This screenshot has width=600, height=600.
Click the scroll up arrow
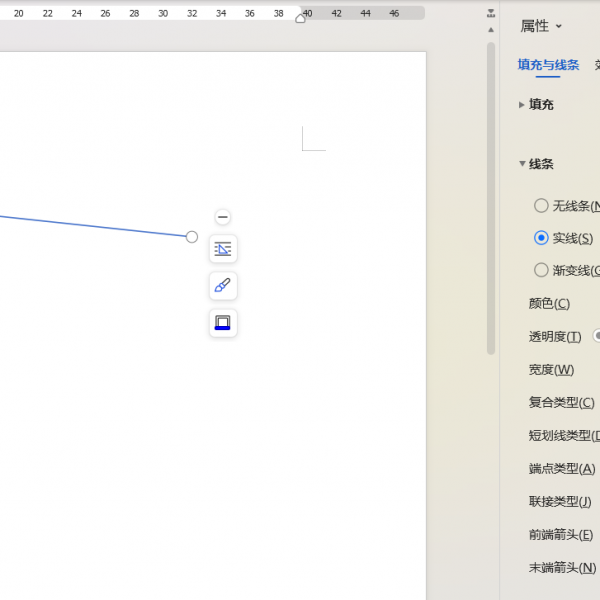click(x=490, y=30)
